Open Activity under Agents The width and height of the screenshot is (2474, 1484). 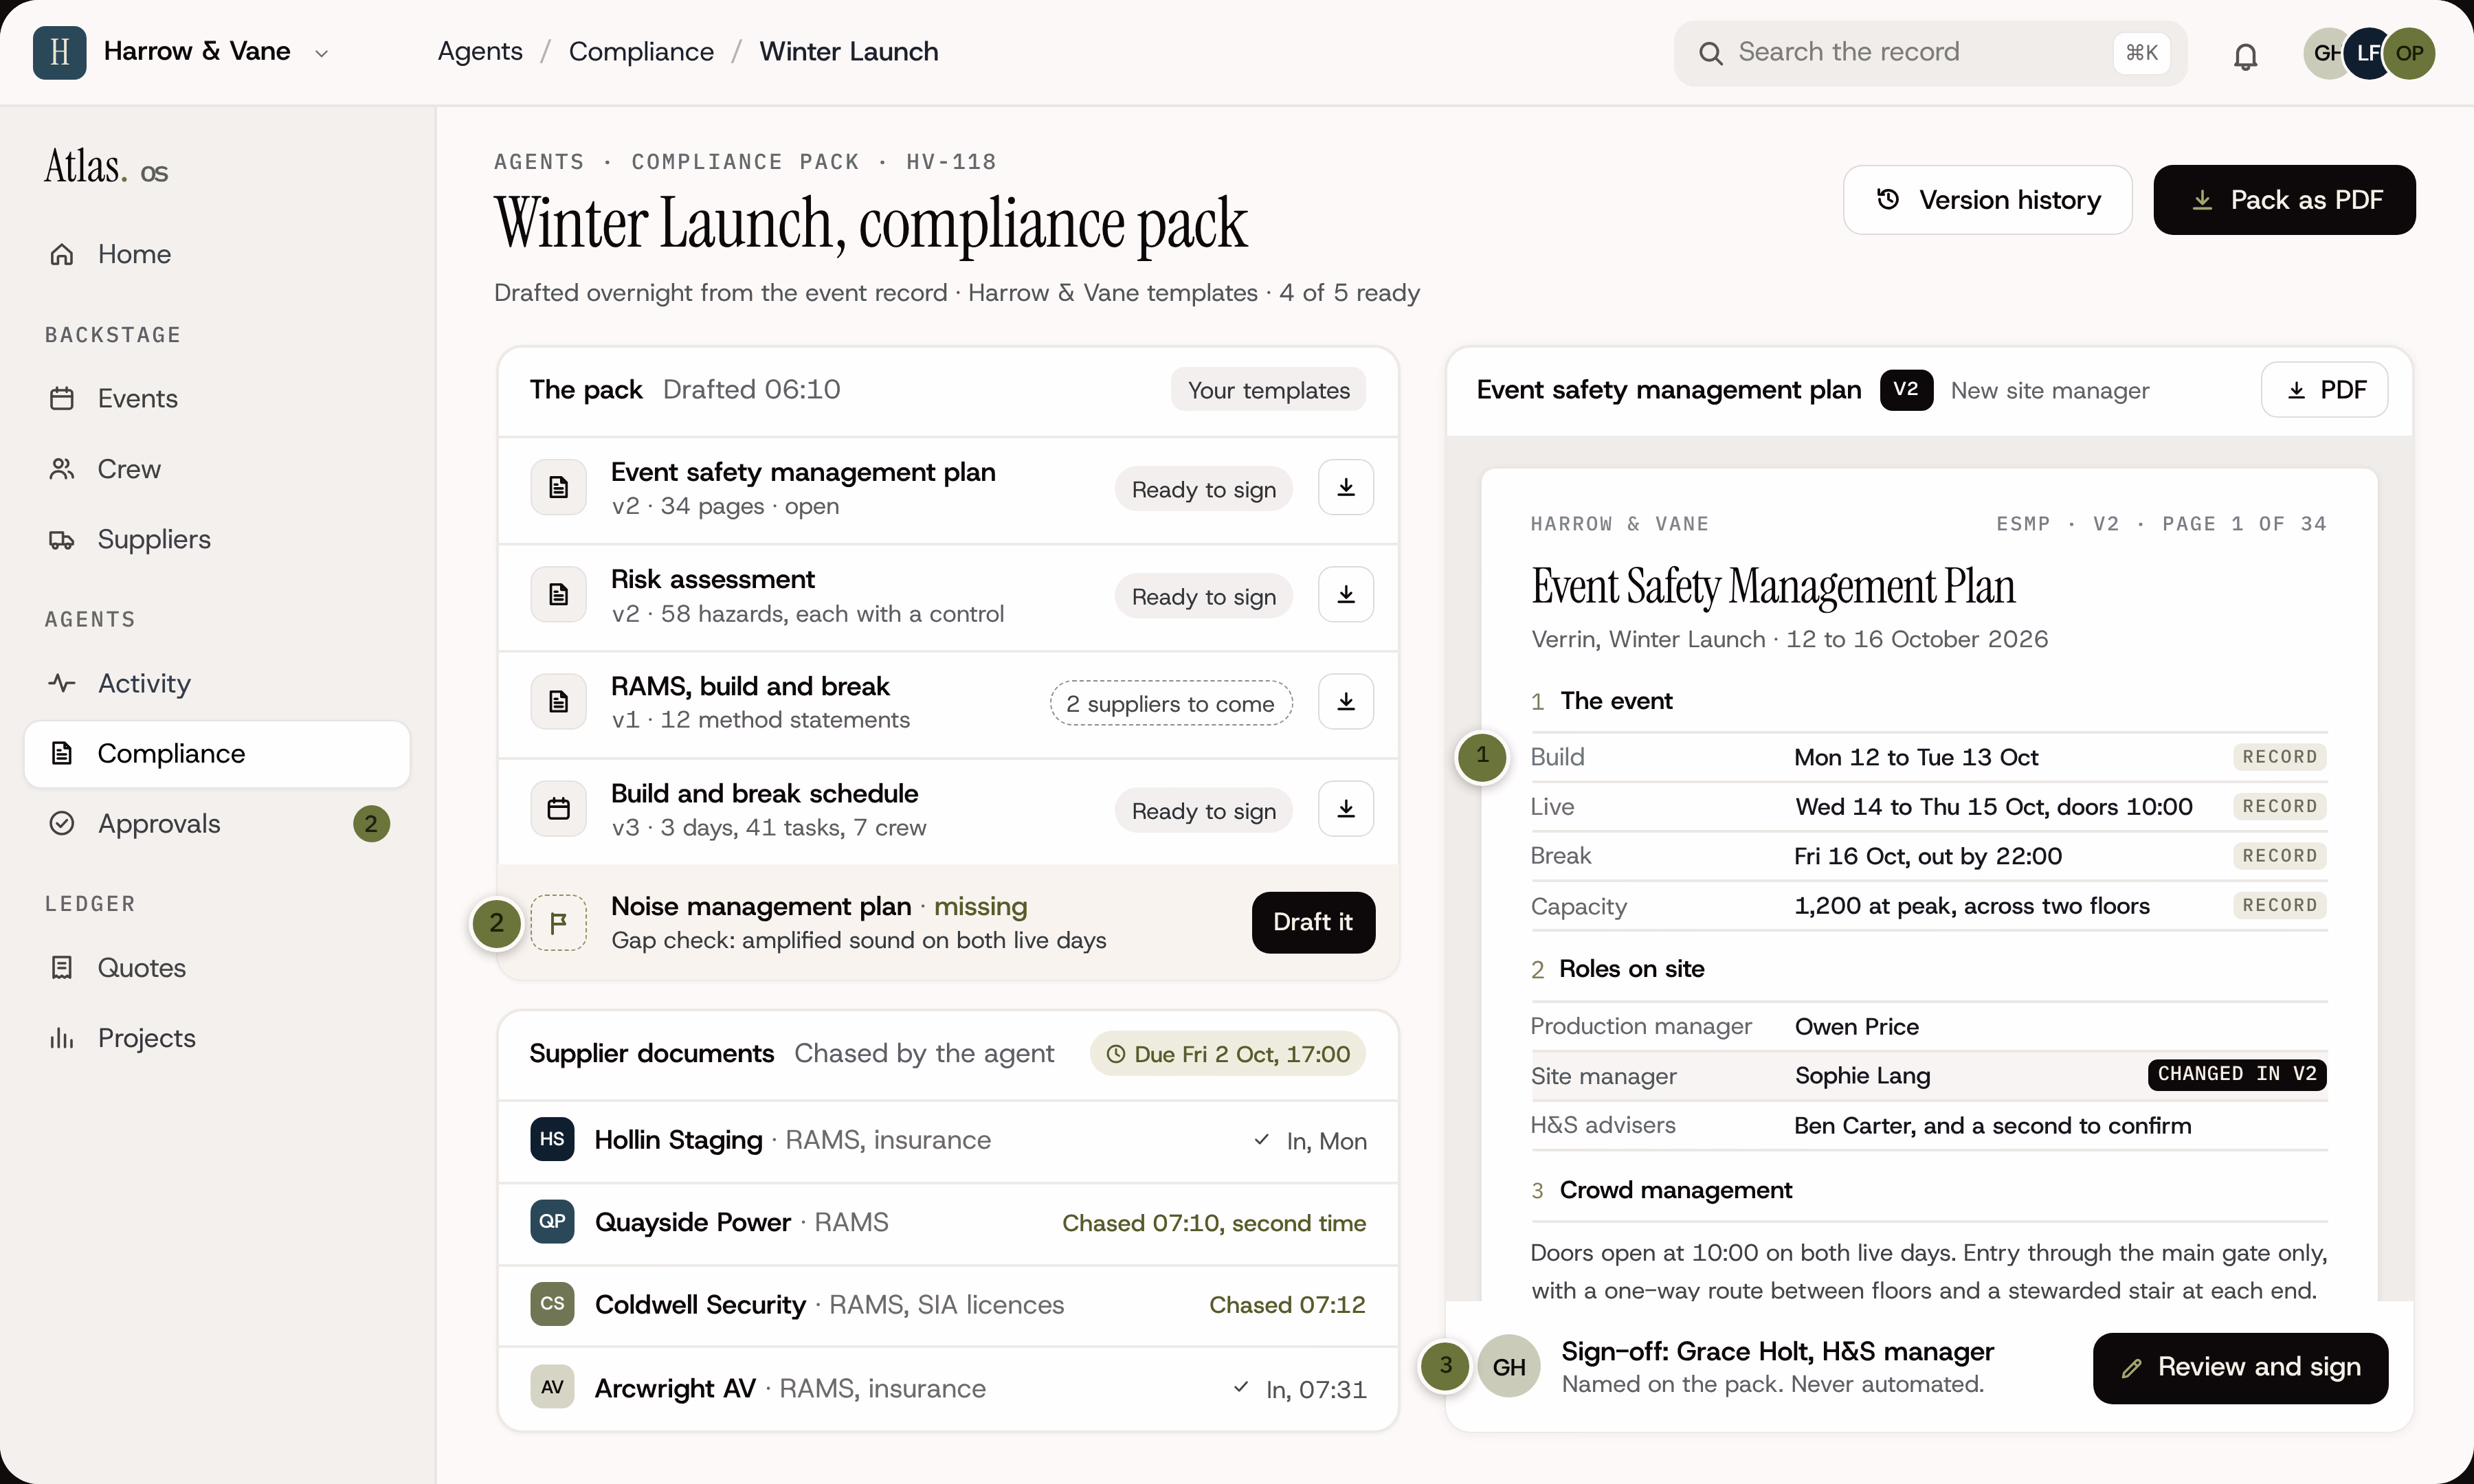coord(217,683)
